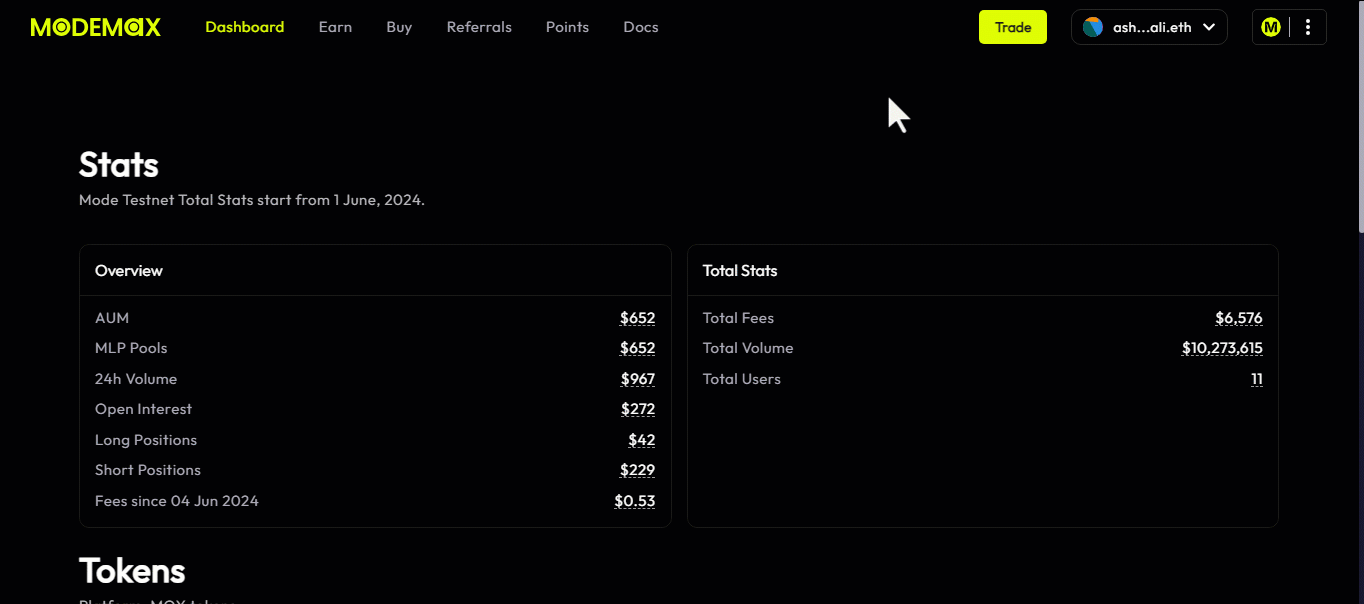
Task: Open the Docs link
Action: [641, 27]
